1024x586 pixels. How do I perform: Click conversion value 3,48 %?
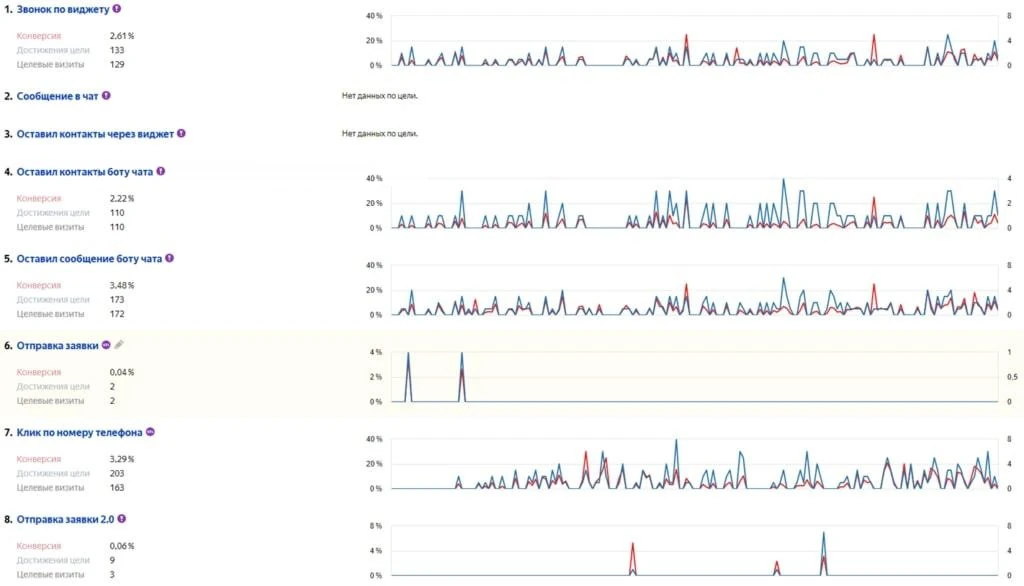[x=121, y=285]
